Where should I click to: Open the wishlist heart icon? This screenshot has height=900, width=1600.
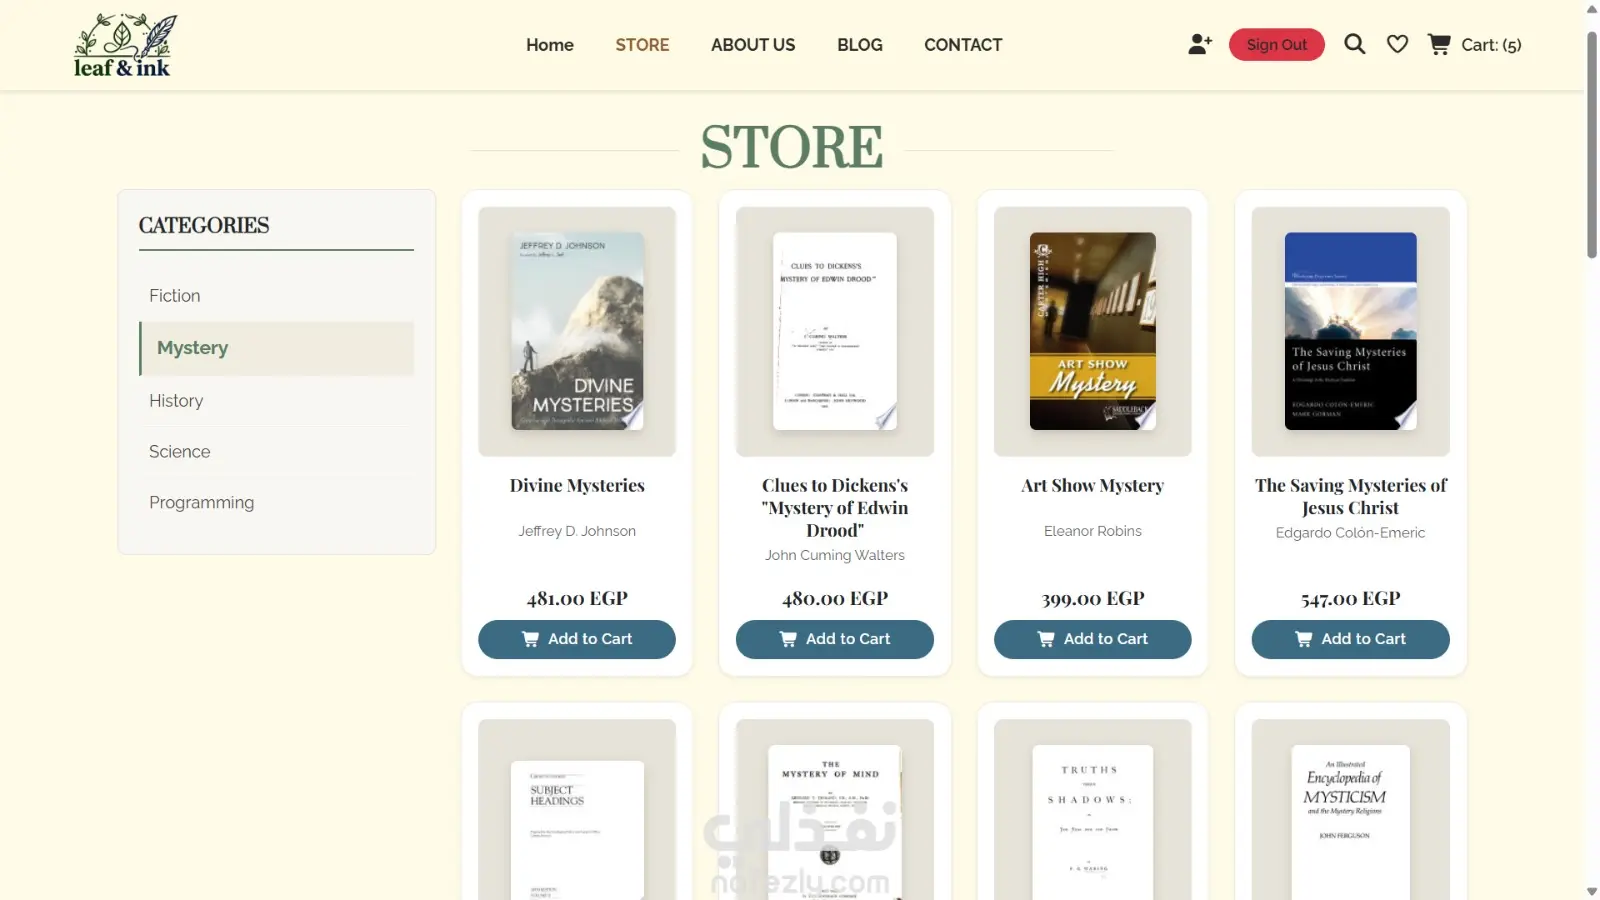(1397, 44)
